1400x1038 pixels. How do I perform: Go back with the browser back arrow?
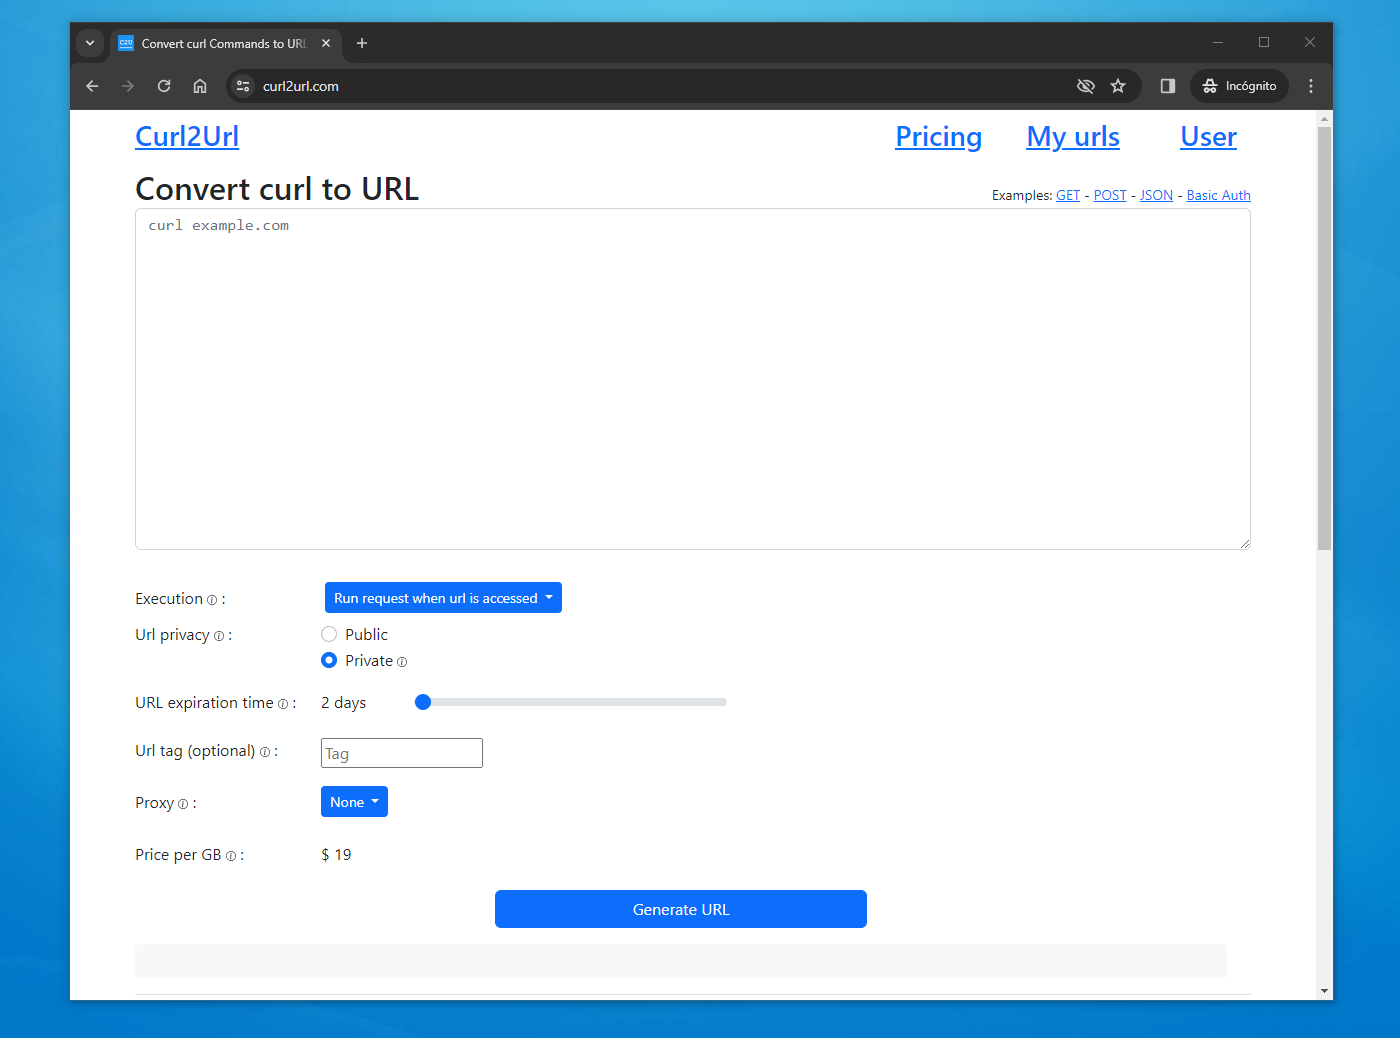coord(92,86)
